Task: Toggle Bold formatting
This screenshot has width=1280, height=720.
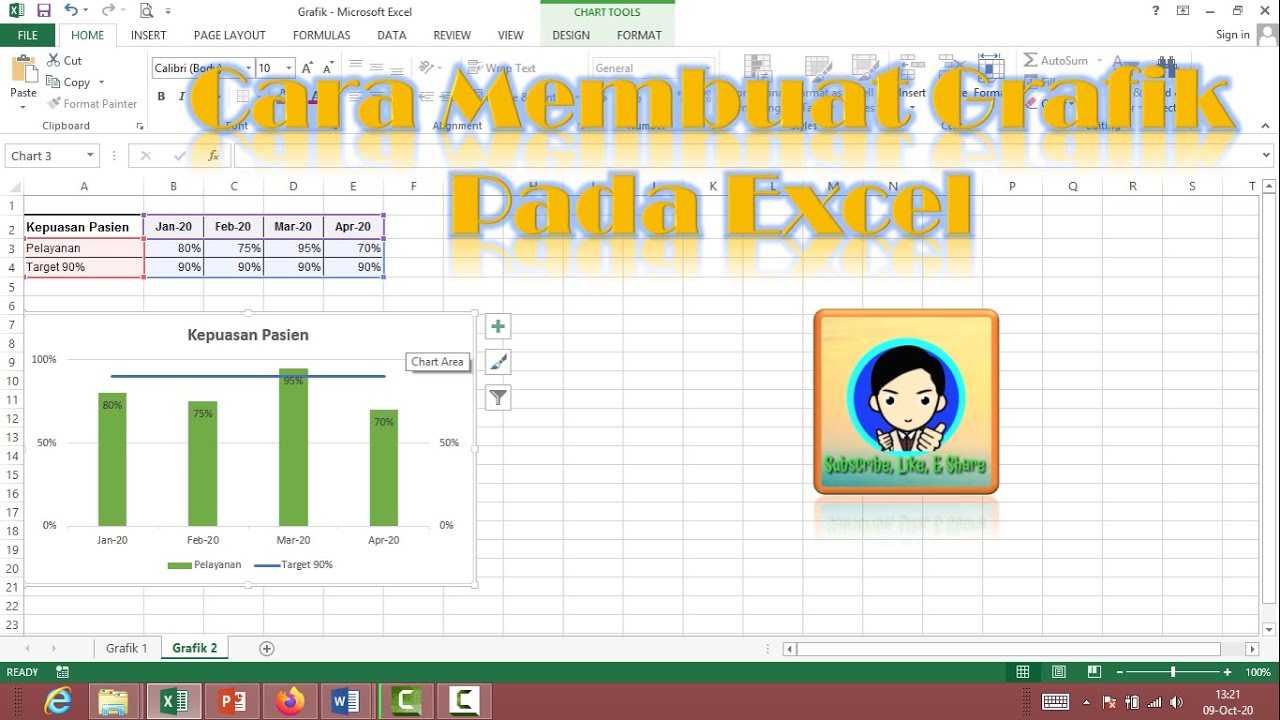Action: tap(161, 96)
